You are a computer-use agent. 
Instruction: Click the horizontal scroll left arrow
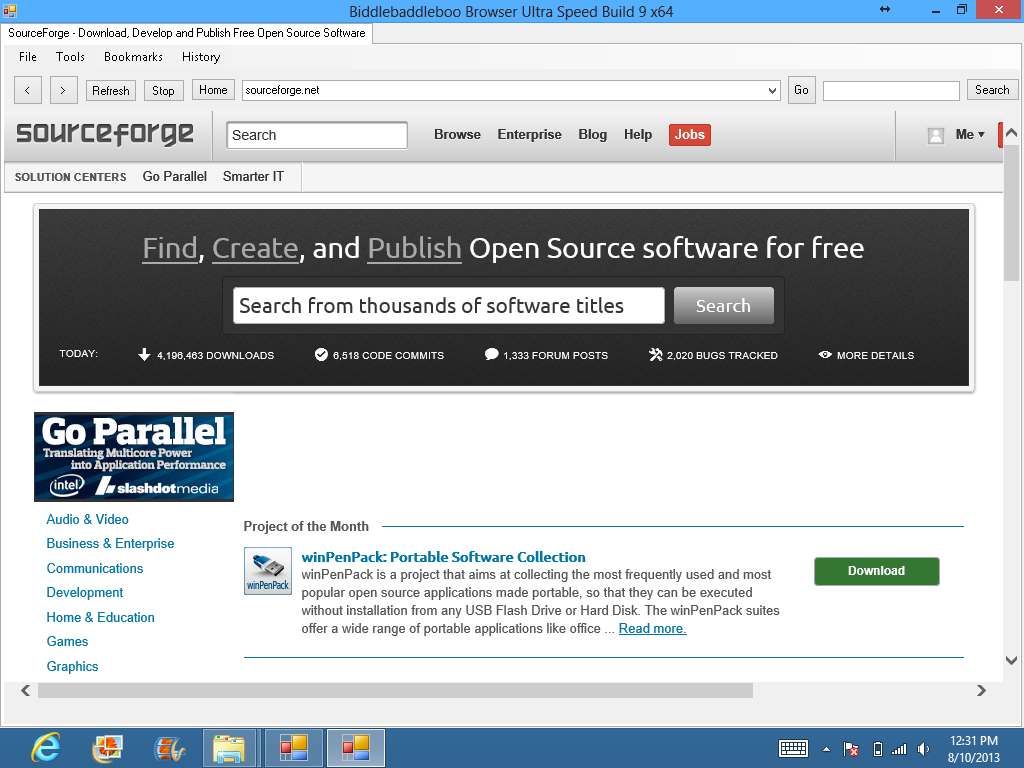[25, 690]
